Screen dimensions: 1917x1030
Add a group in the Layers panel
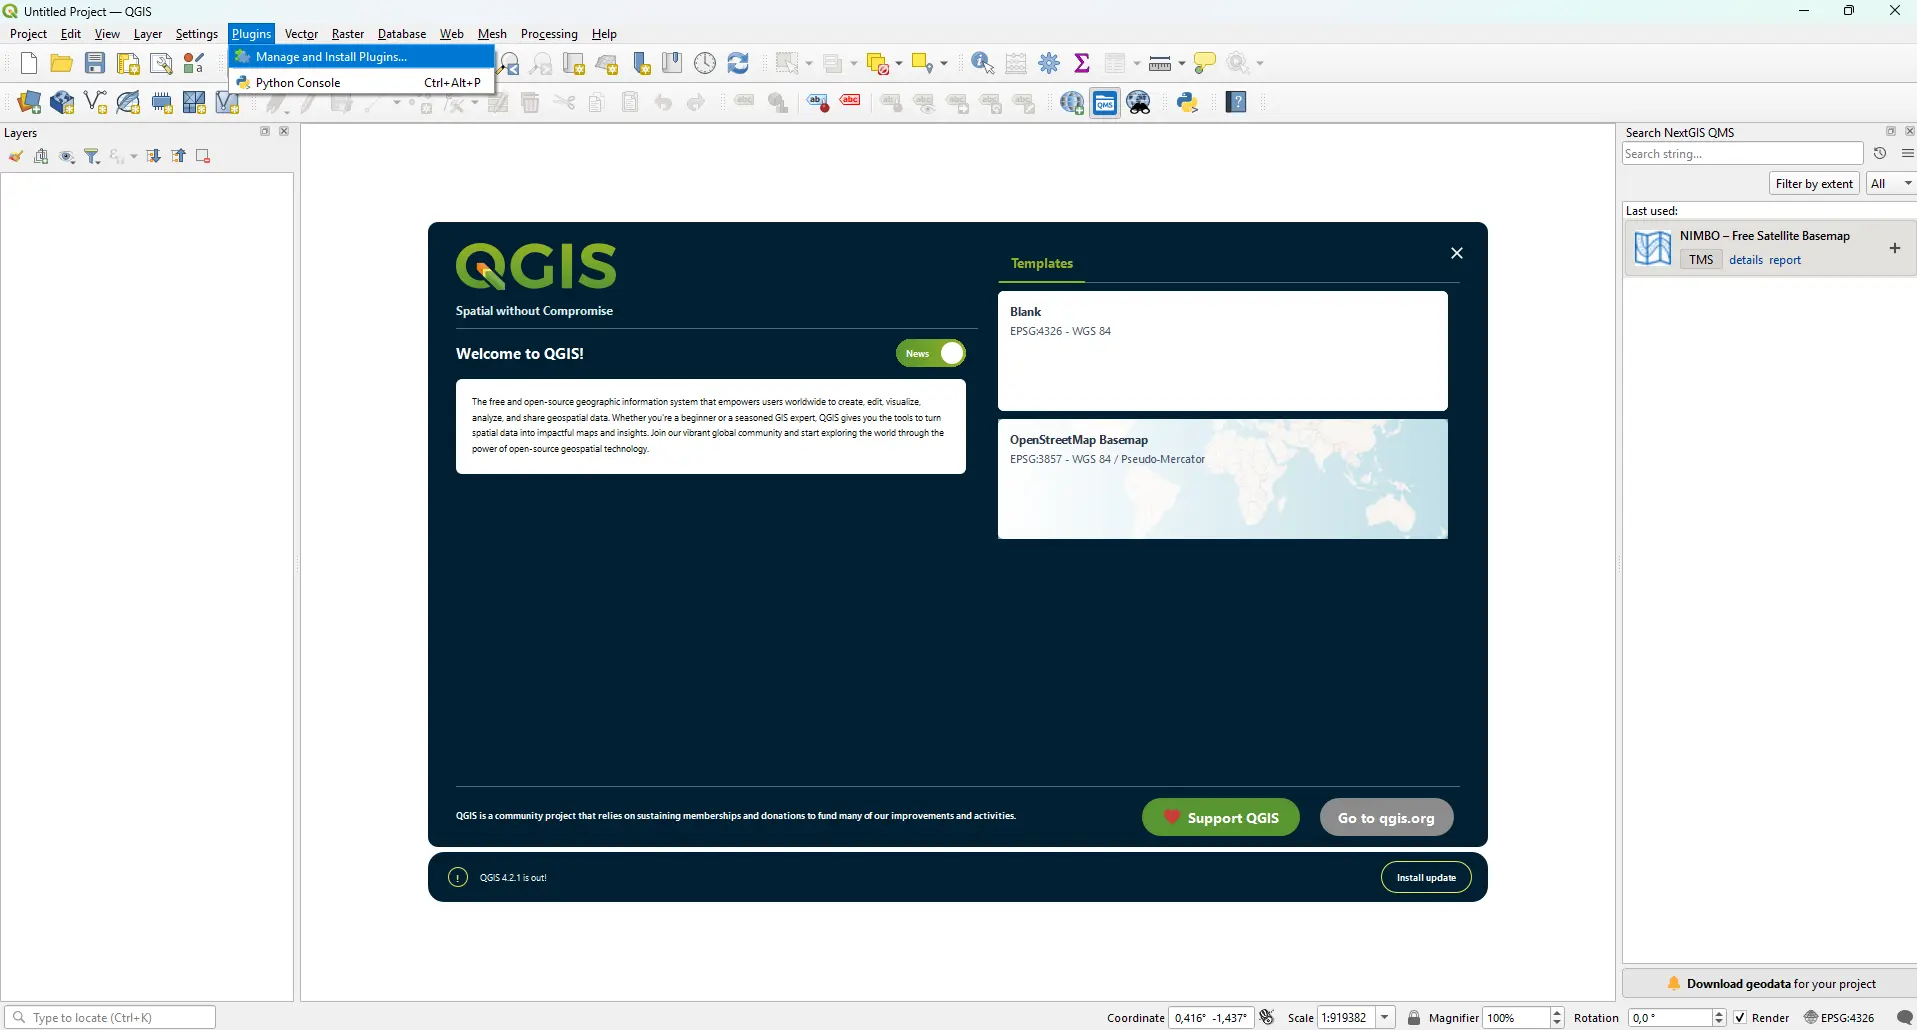[41, 156]
